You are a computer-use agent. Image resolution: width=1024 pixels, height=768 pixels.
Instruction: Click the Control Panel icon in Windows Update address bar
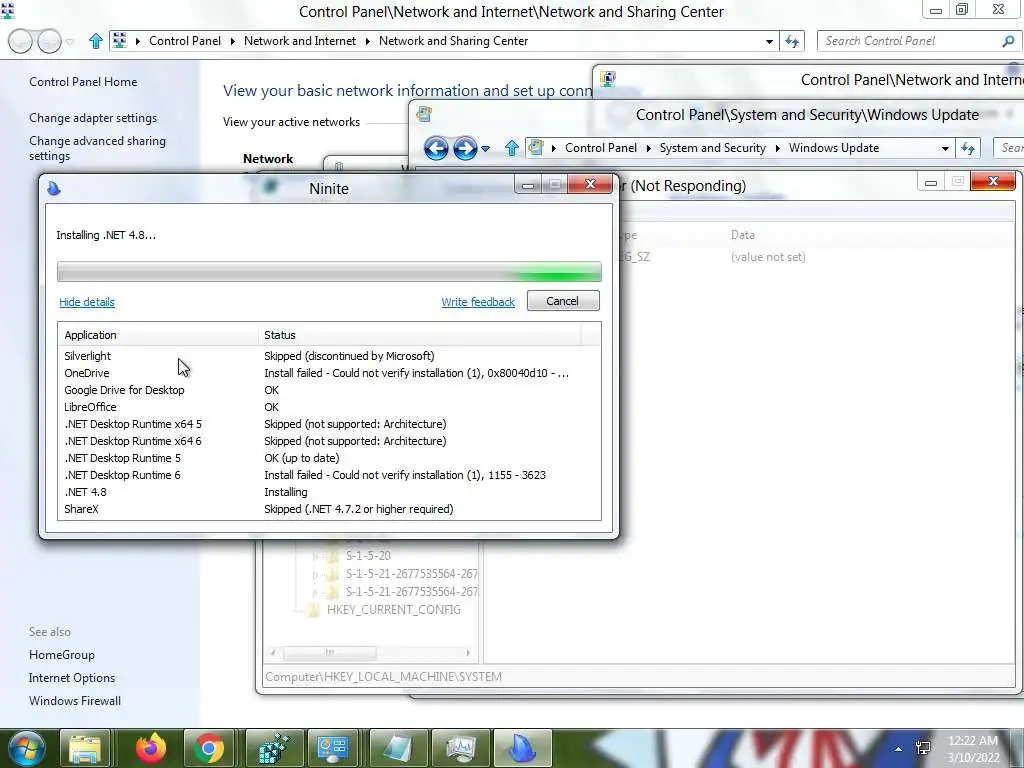click(536, 148)
